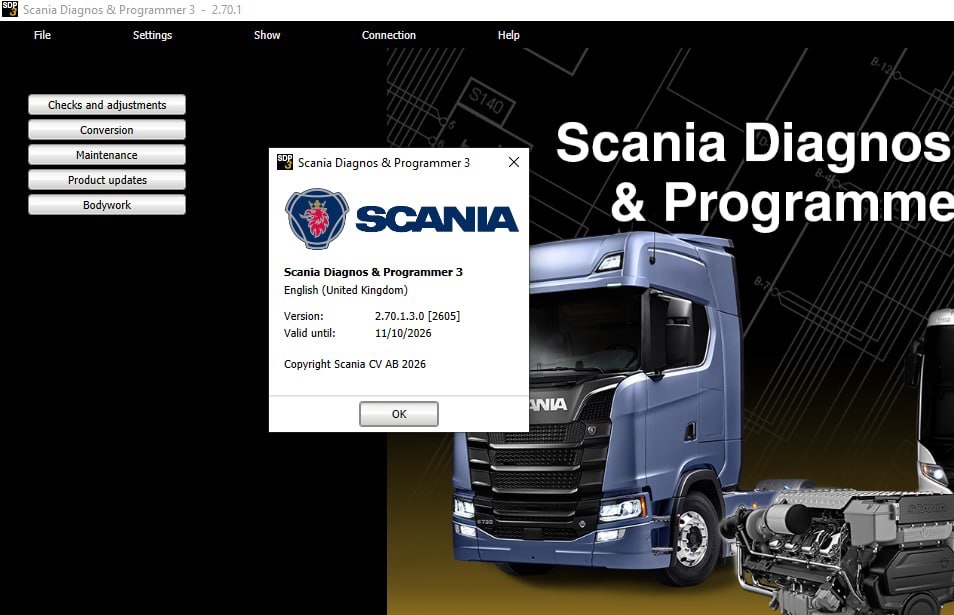Click the Valid until: label
The height and width of the screenshot is (615, 954).
[309, 333]
